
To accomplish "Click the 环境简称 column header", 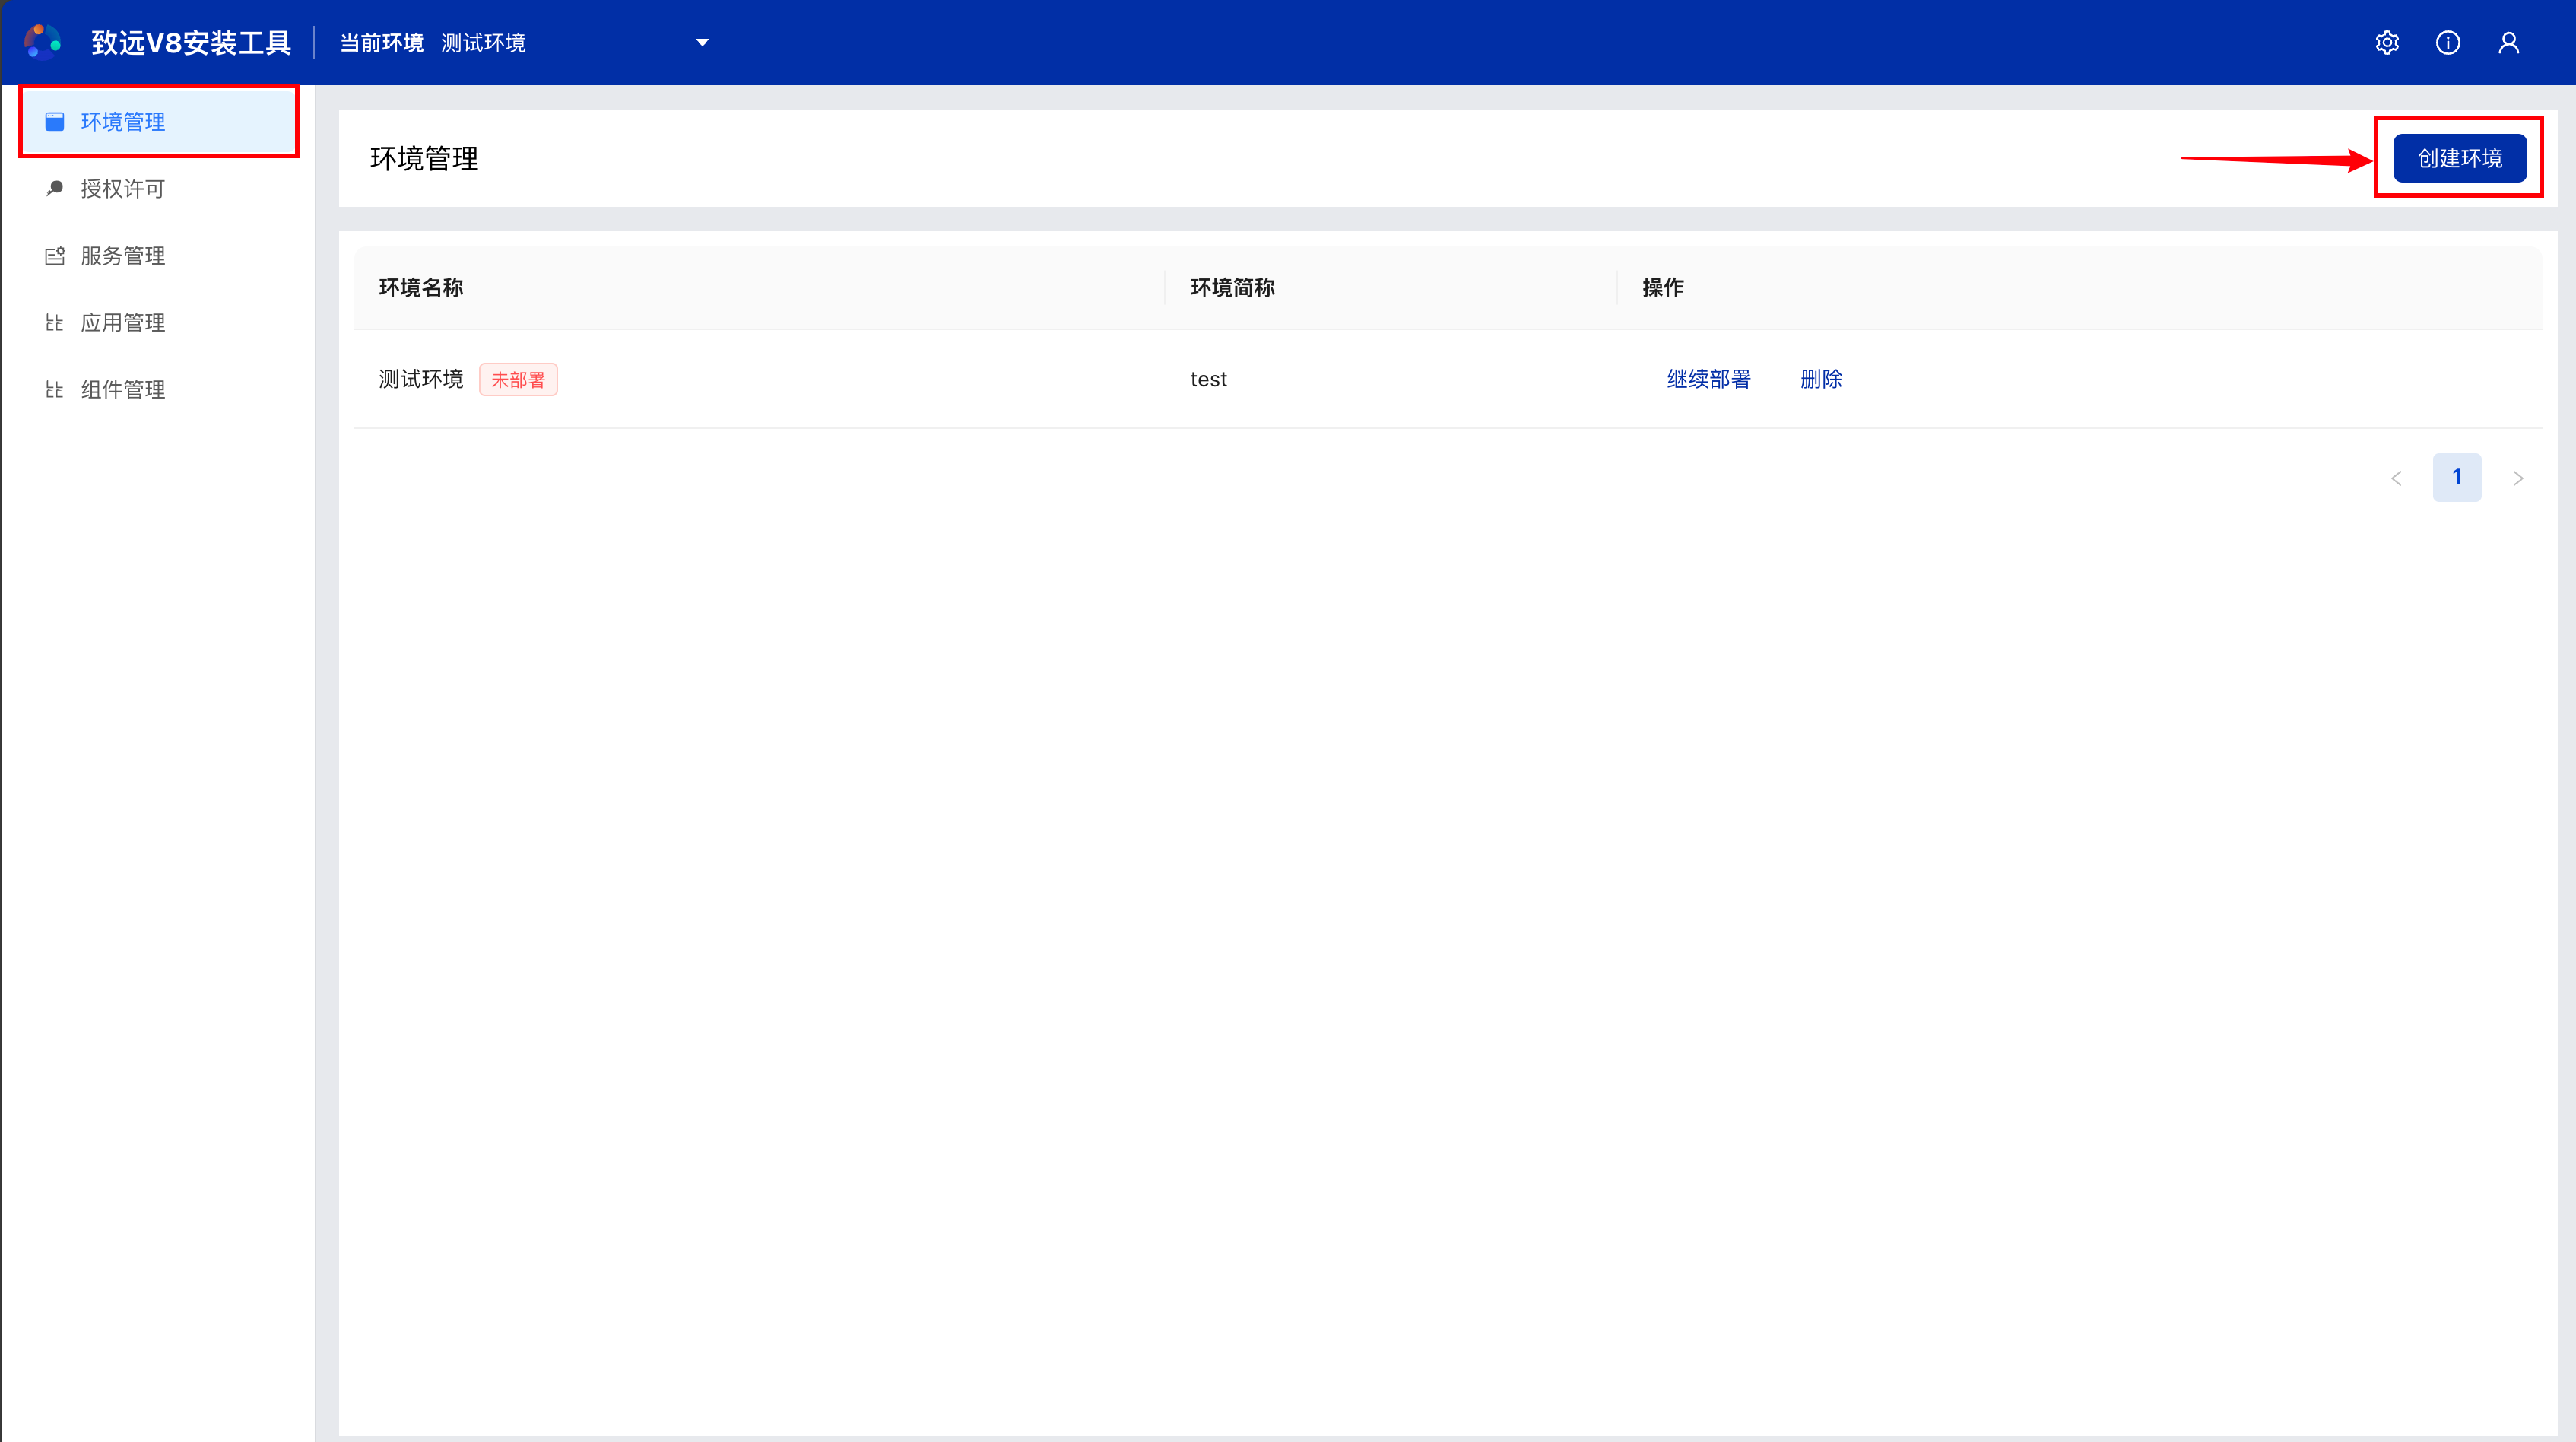I will tap(1232, 288).
